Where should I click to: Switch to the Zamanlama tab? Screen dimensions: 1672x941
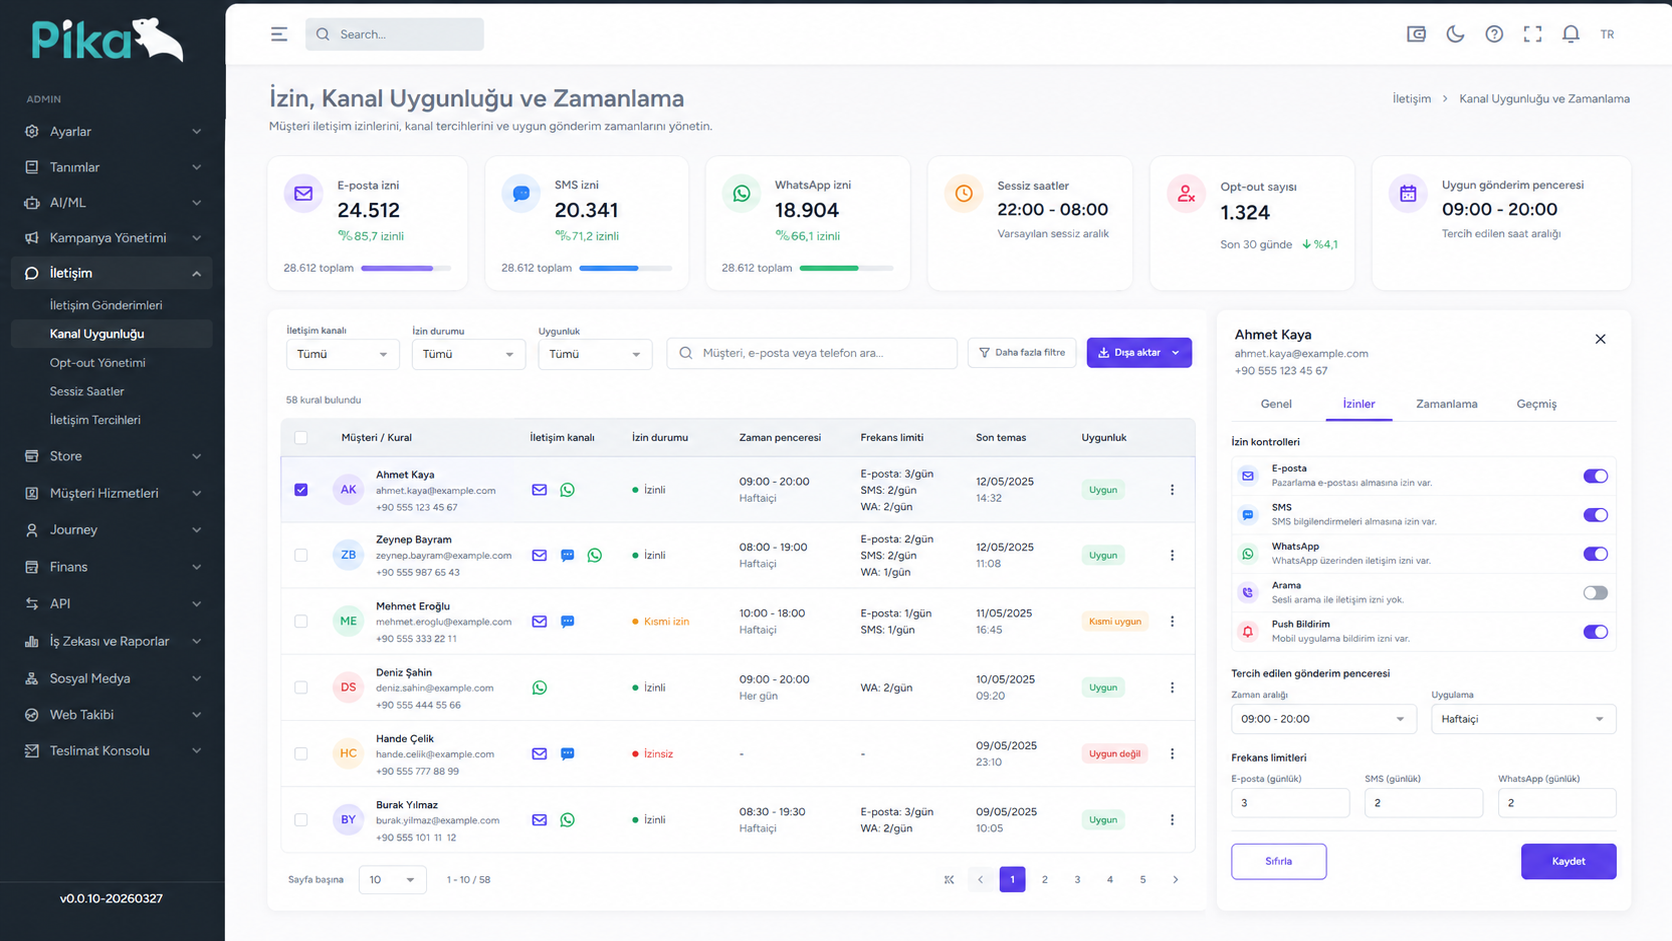[x=1446, y=404]
